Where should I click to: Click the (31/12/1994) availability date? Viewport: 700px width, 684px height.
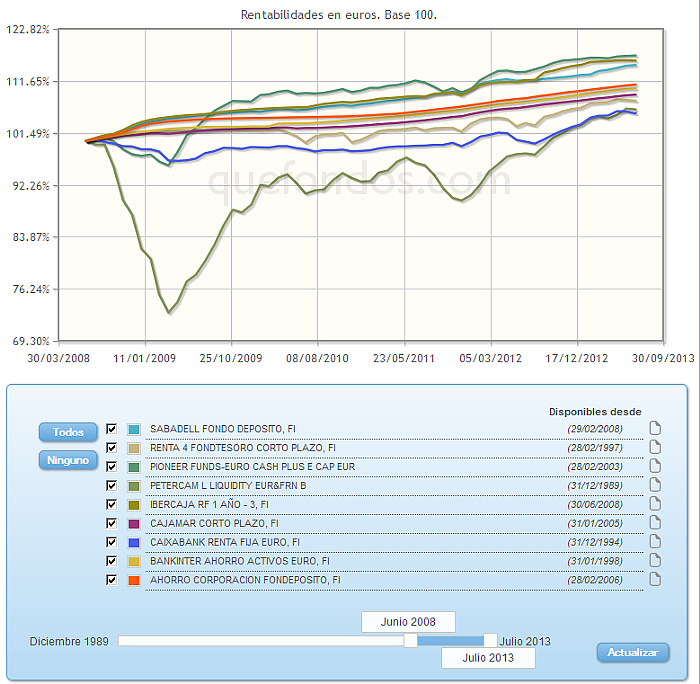(x=595, y=542)
